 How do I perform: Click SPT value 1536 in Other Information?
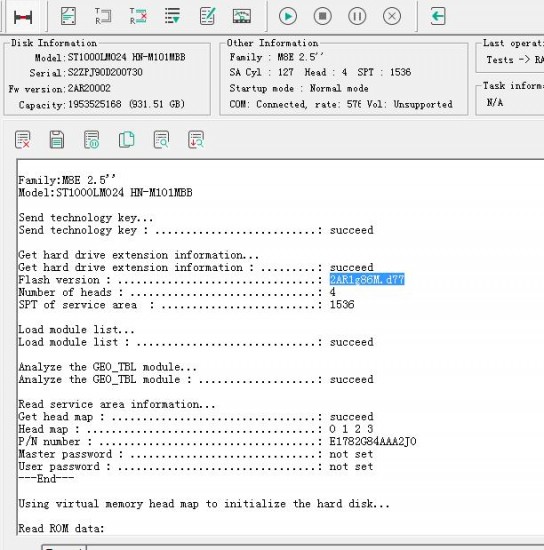(400, 72)
